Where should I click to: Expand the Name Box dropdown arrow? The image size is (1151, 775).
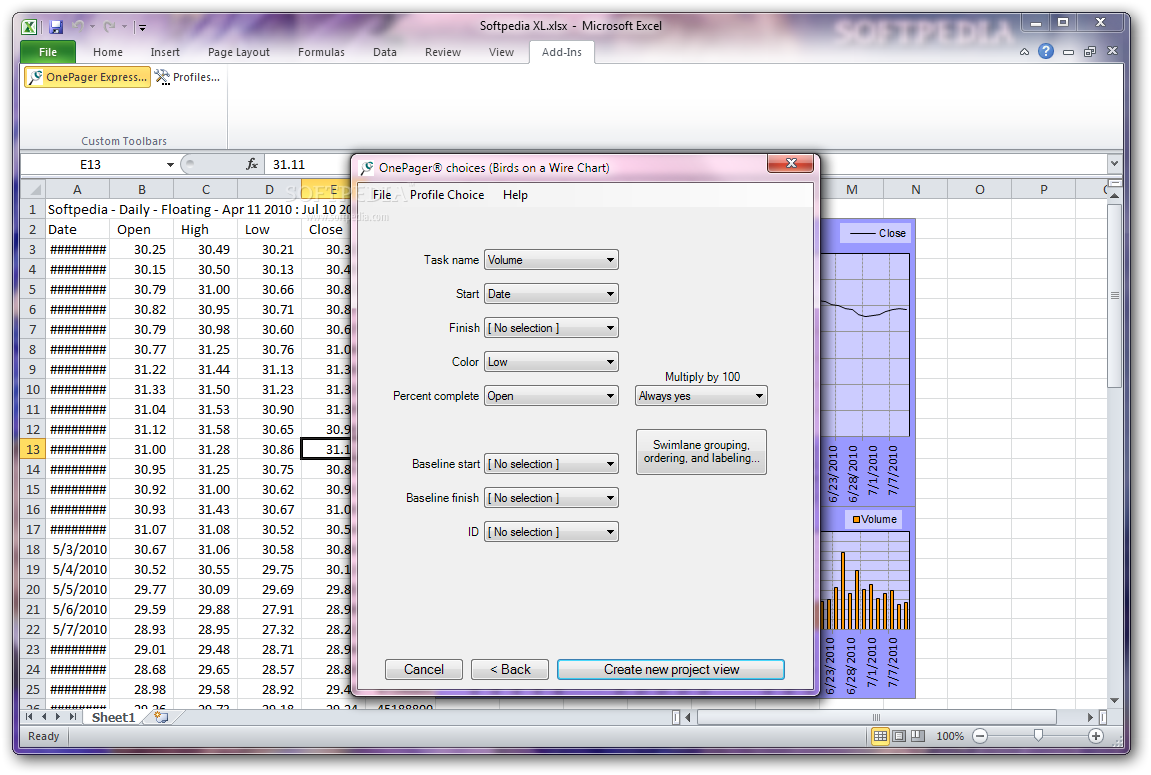click(x=170, y=164)
